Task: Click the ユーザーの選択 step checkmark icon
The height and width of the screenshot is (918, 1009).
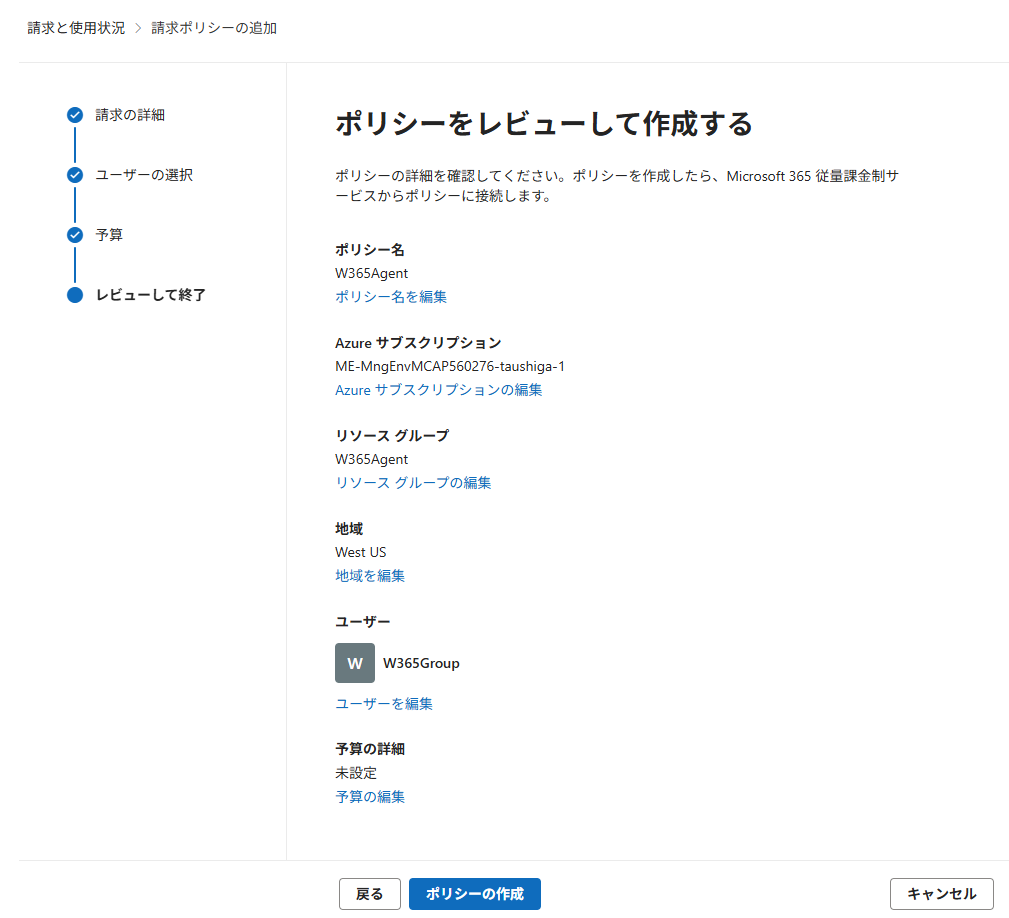Action: [x=75, y=175]
